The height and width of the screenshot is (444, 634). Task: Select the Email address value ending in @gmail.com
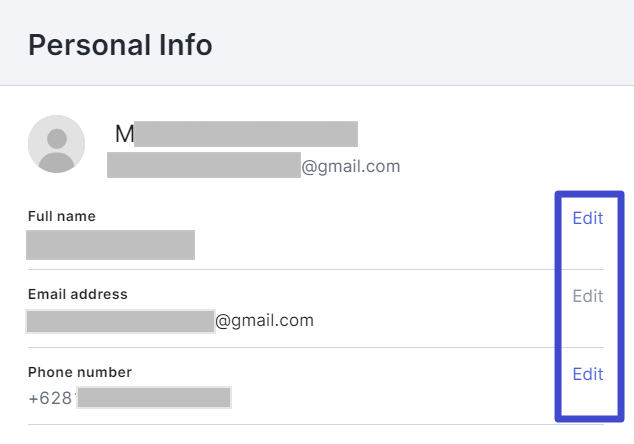(170, 321)
